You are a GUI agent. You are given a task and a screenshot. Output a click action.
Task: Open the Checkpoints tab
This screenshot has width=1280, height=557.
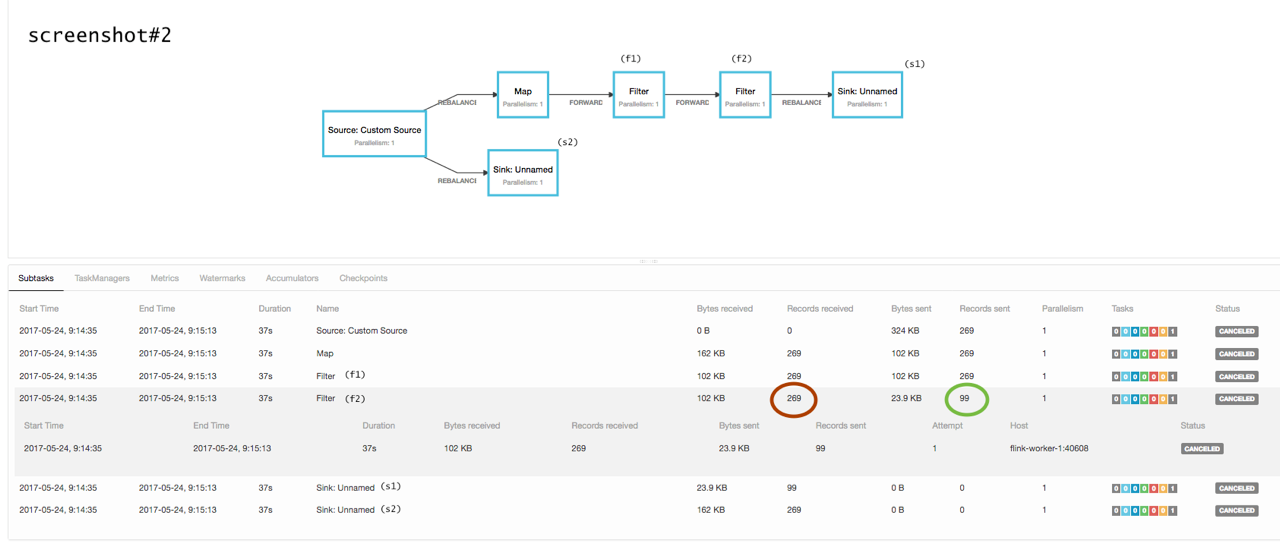[x=363, y=278]
